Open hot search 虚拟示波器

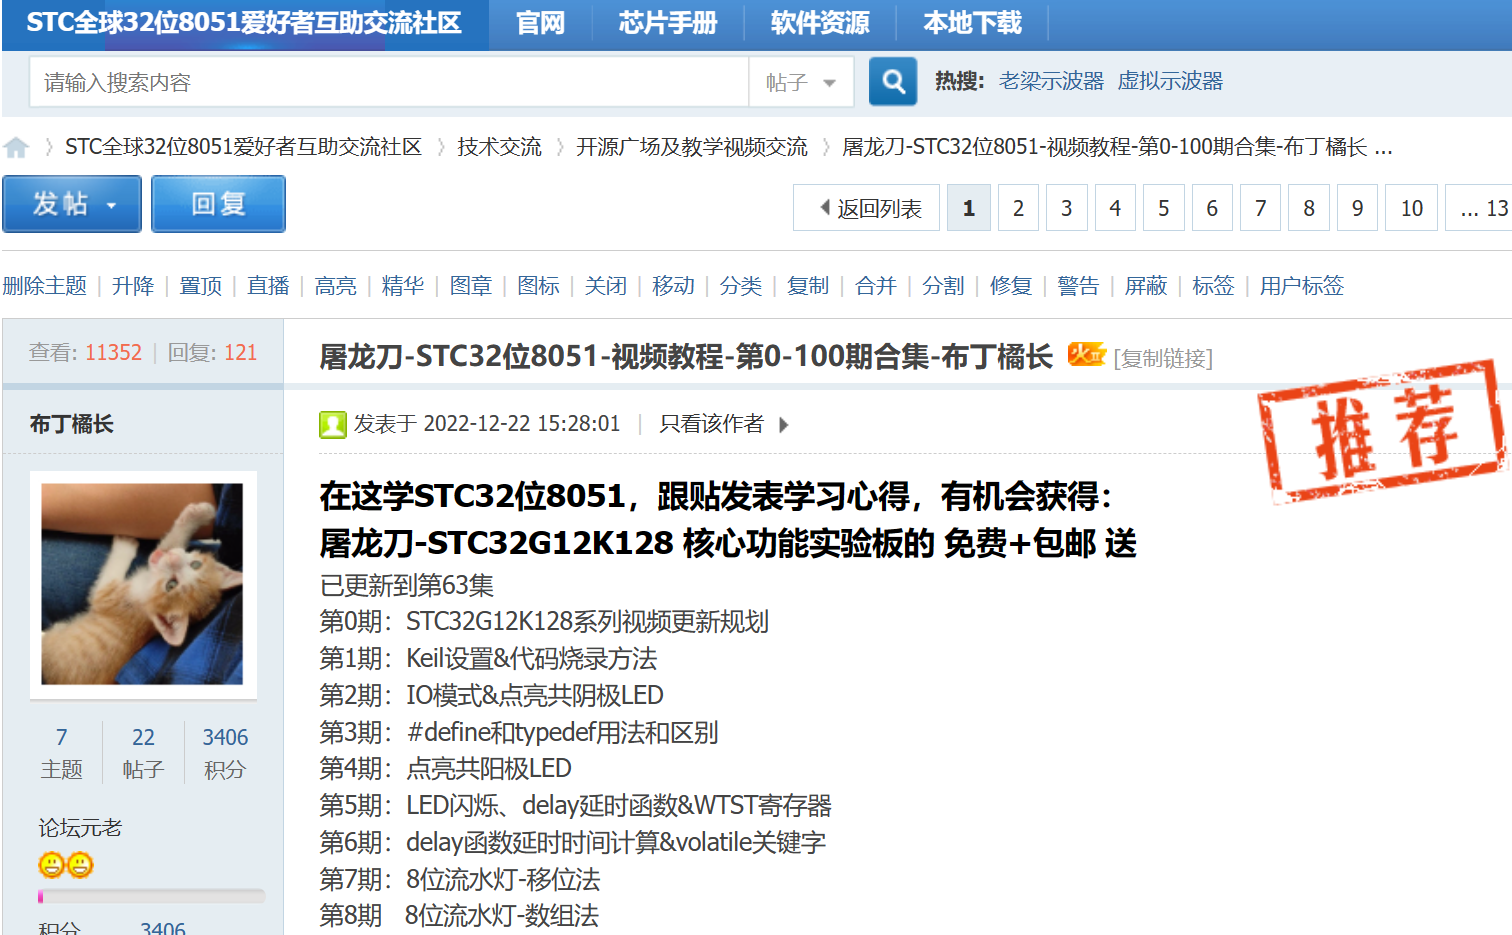pos(1170,81)
